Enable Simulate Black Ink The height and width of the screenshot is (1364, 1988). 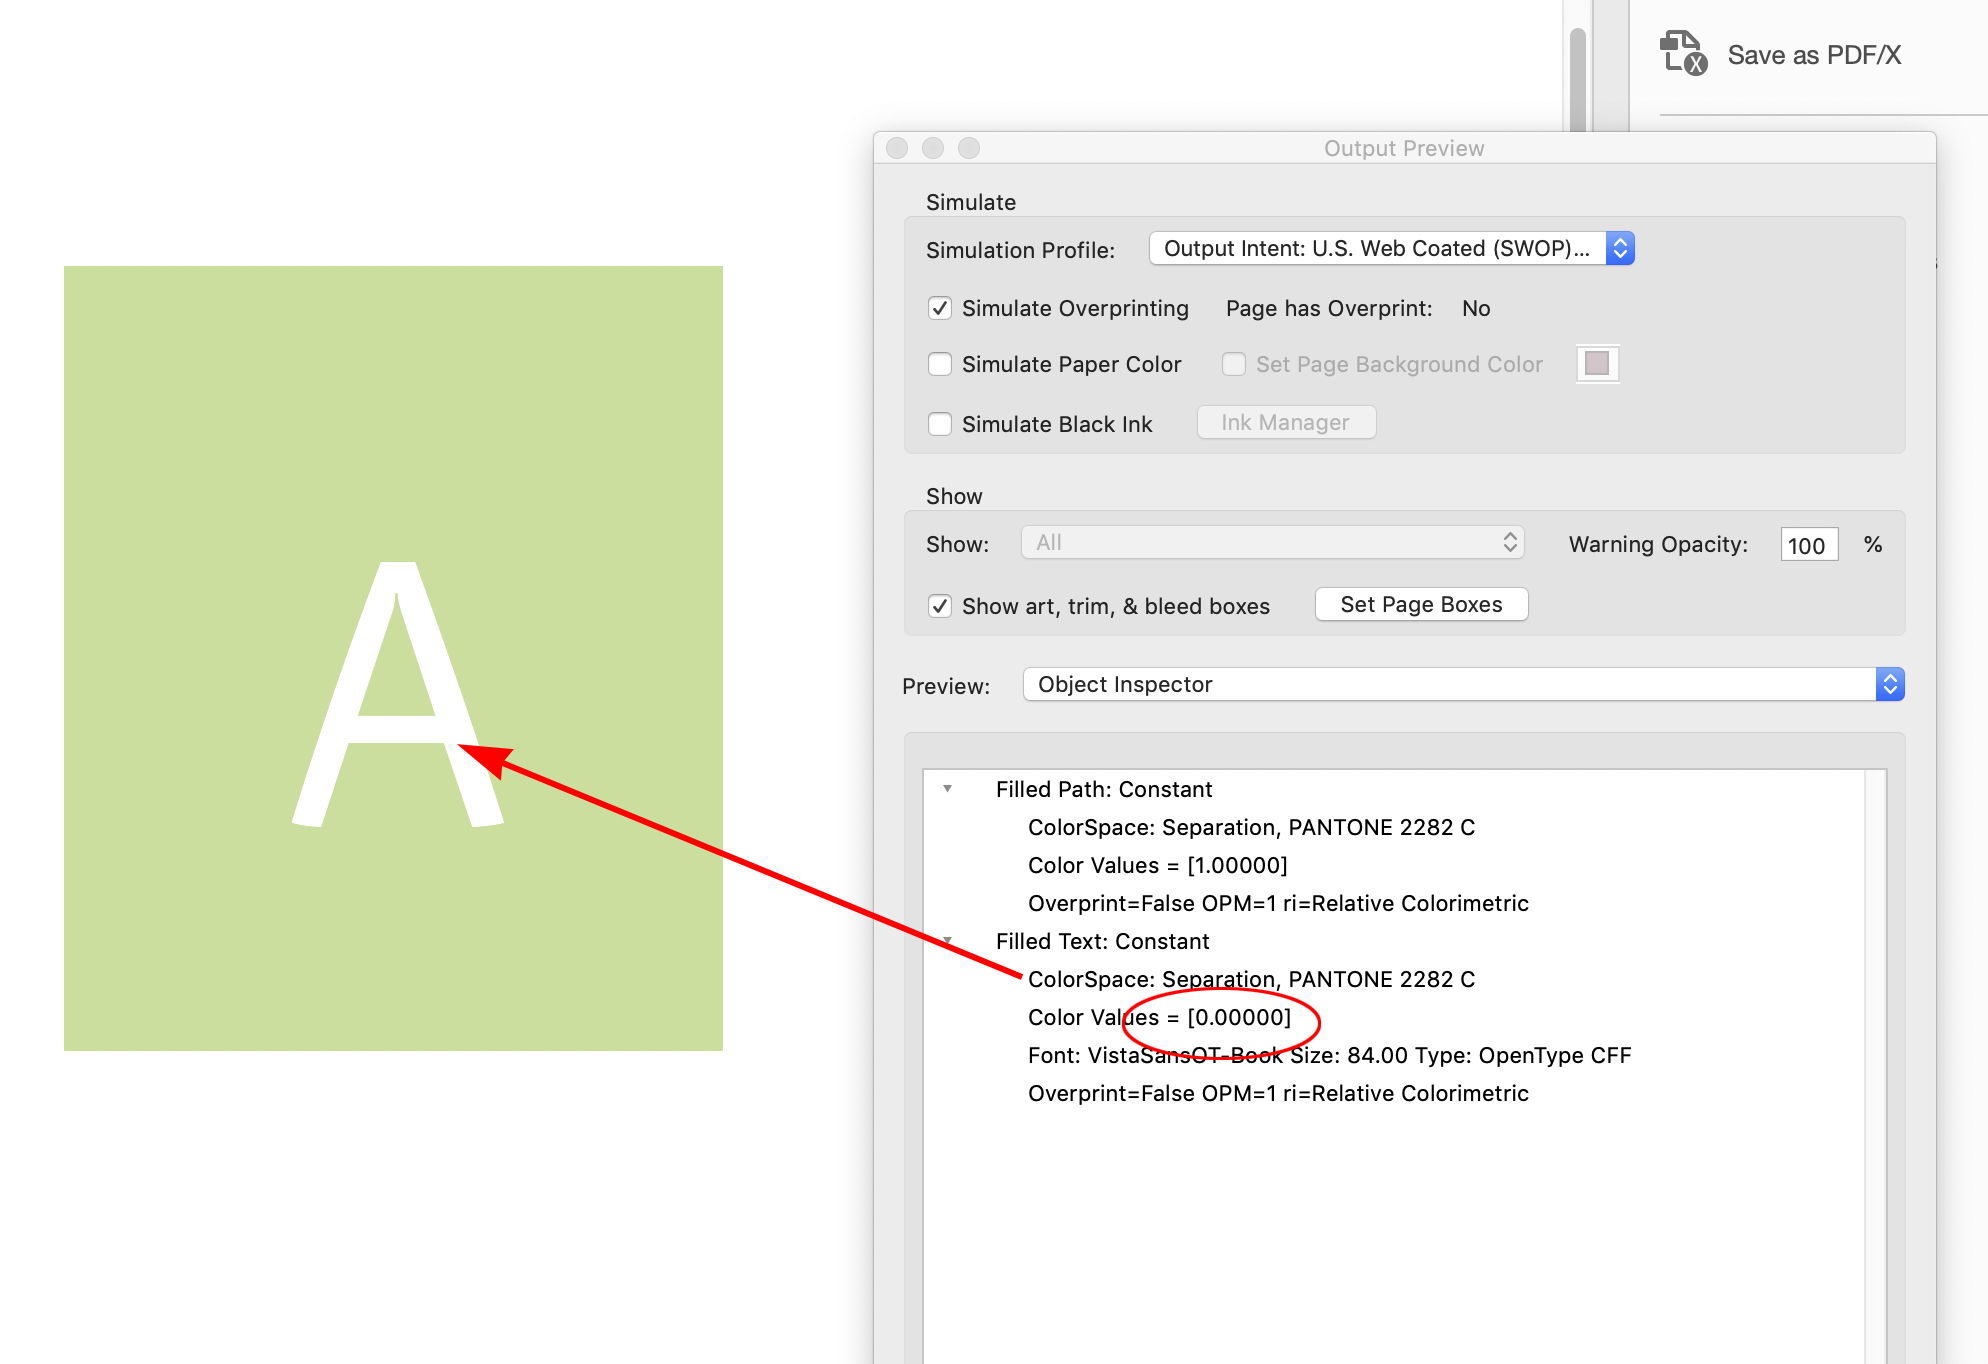click(940, 424)
